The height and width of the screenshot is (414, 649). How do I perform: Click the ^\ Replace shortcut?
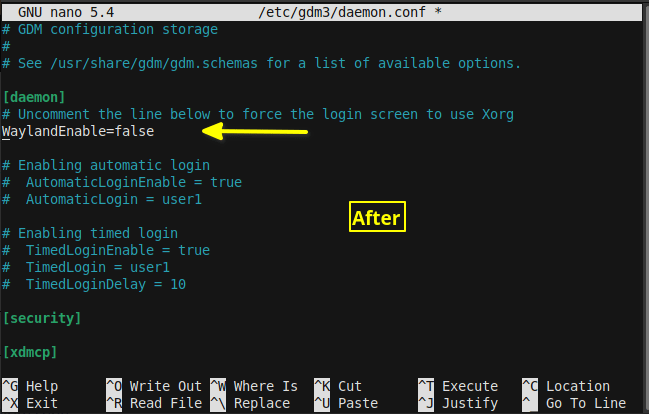pyautogui.click(x=250, y=403)
